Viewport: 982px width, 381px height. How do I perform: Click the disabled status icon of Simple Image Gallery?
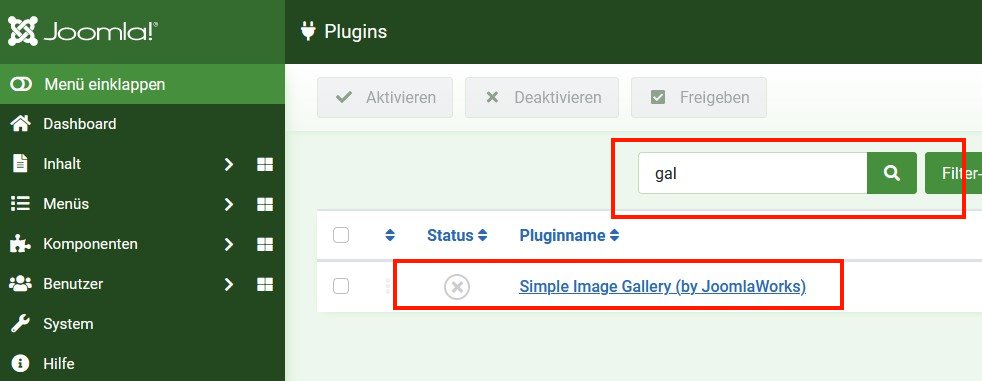457,287
